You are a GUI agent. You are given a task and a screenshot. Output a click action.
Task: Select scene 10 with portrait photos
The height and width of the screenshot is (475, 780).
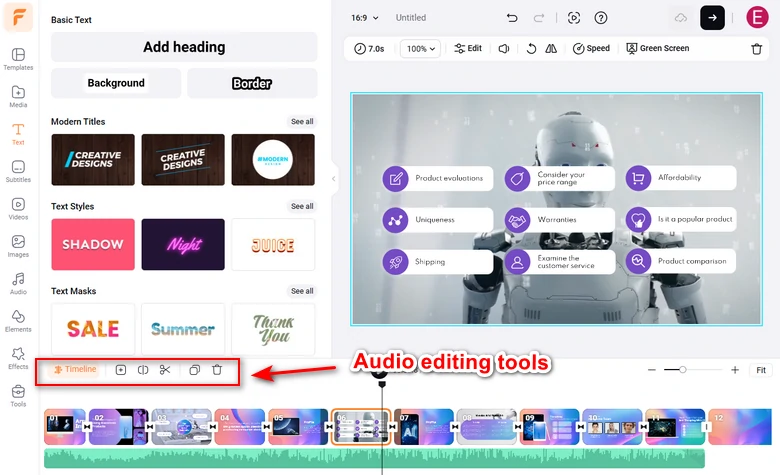coord(612,427)
